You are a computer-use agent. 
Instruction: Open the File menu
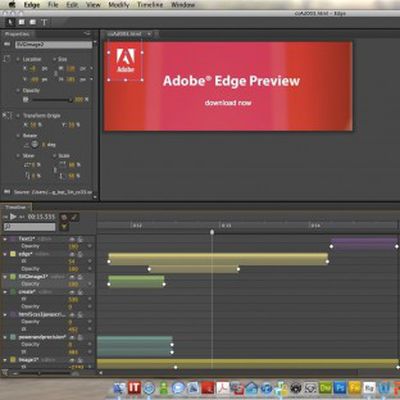tap(53, 5)
